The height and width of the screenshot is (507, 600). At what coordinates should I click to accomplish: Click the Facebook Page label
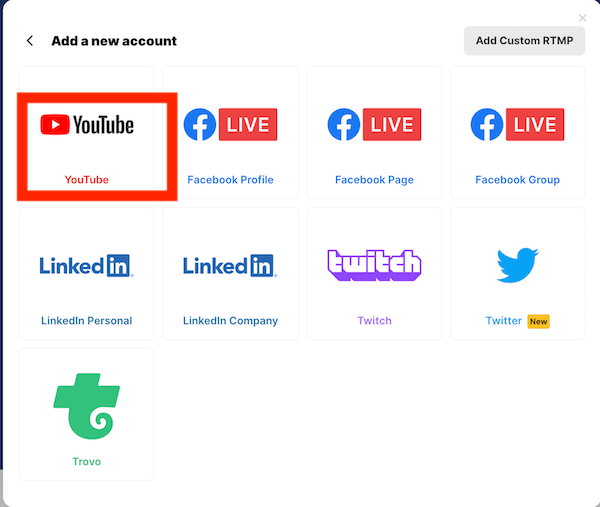(374, 180)
